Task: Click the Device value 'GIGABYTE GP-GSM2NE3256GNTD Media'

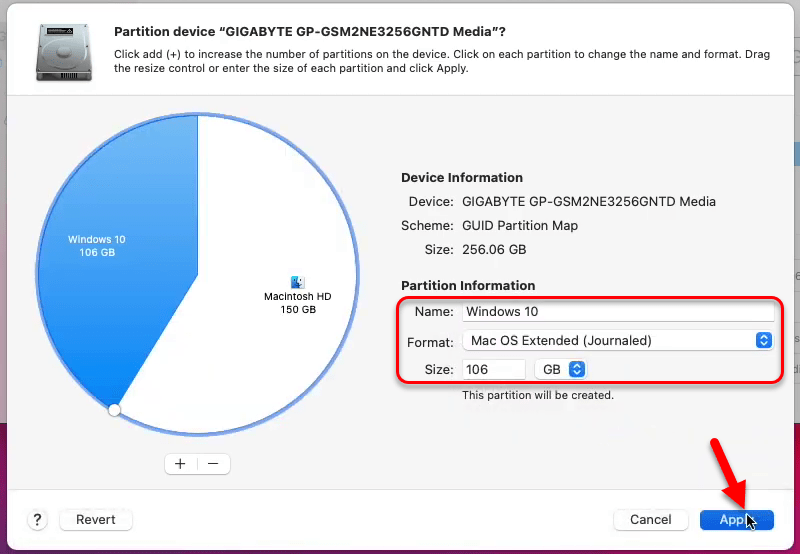Action: click(x=589, y=202)
